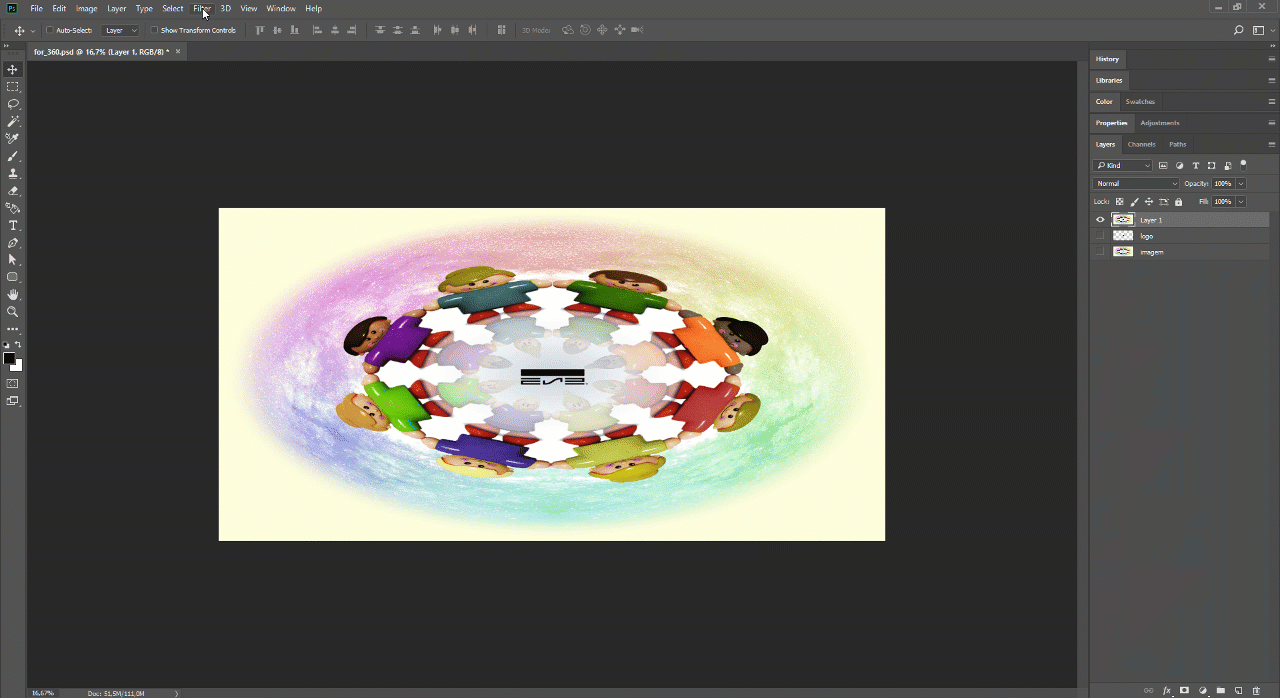1280x698 pixels.
Task: Enable Show Transform Controls checkbox
Action: click(154, 30)
